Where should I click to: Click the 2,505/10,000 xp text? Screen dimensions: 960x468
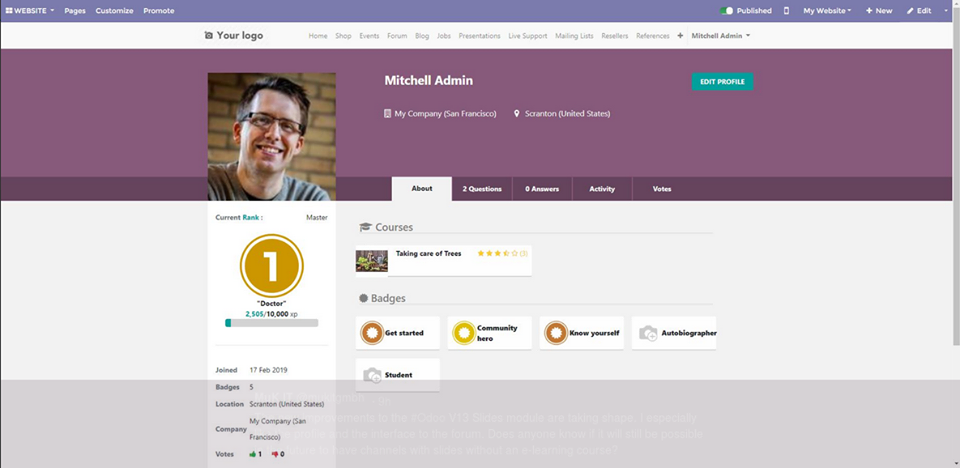pos(271,314)
